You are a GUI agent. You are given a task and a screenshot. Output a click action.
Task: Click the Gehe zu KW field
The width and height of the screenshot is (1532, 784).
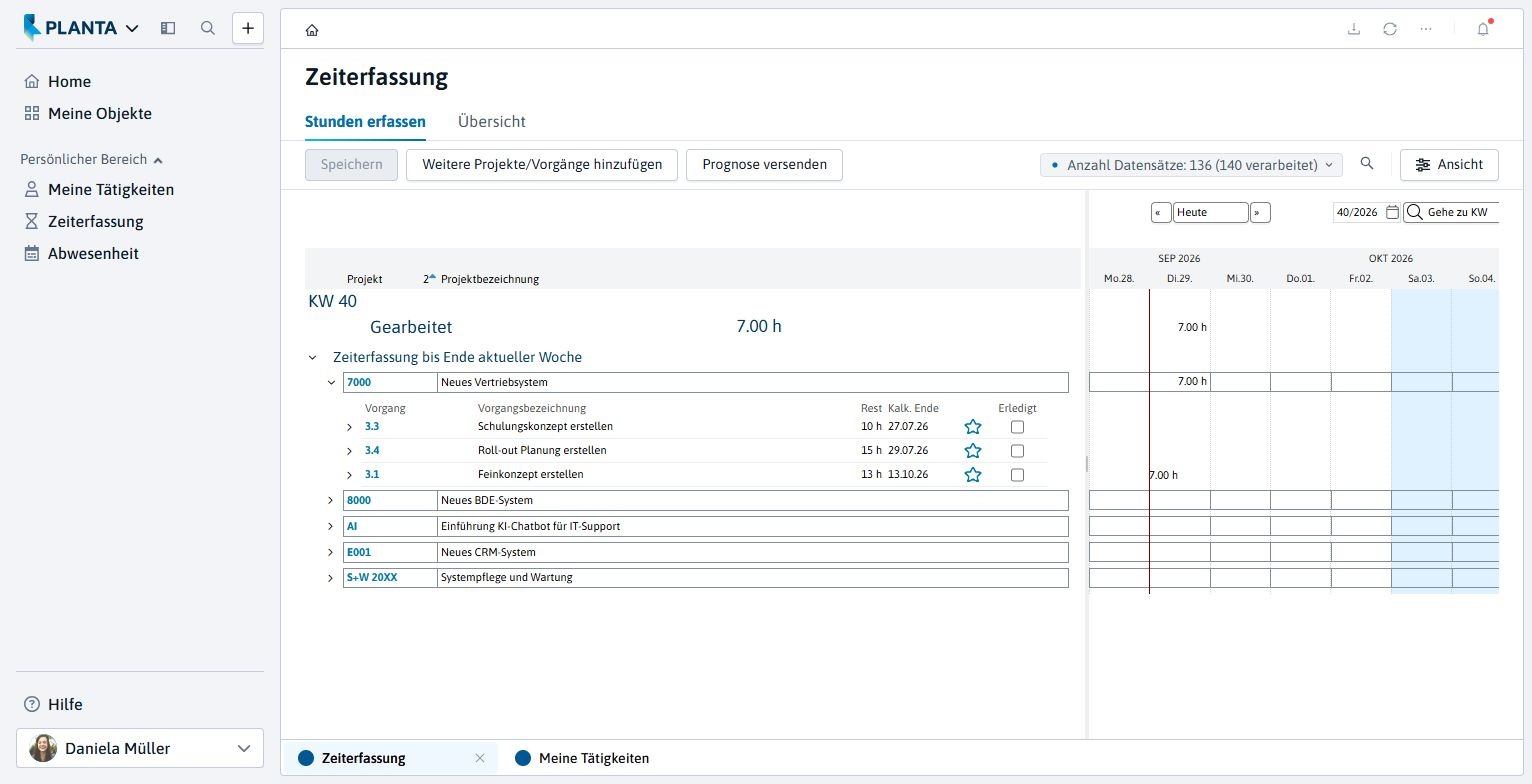coord(1452,212)
